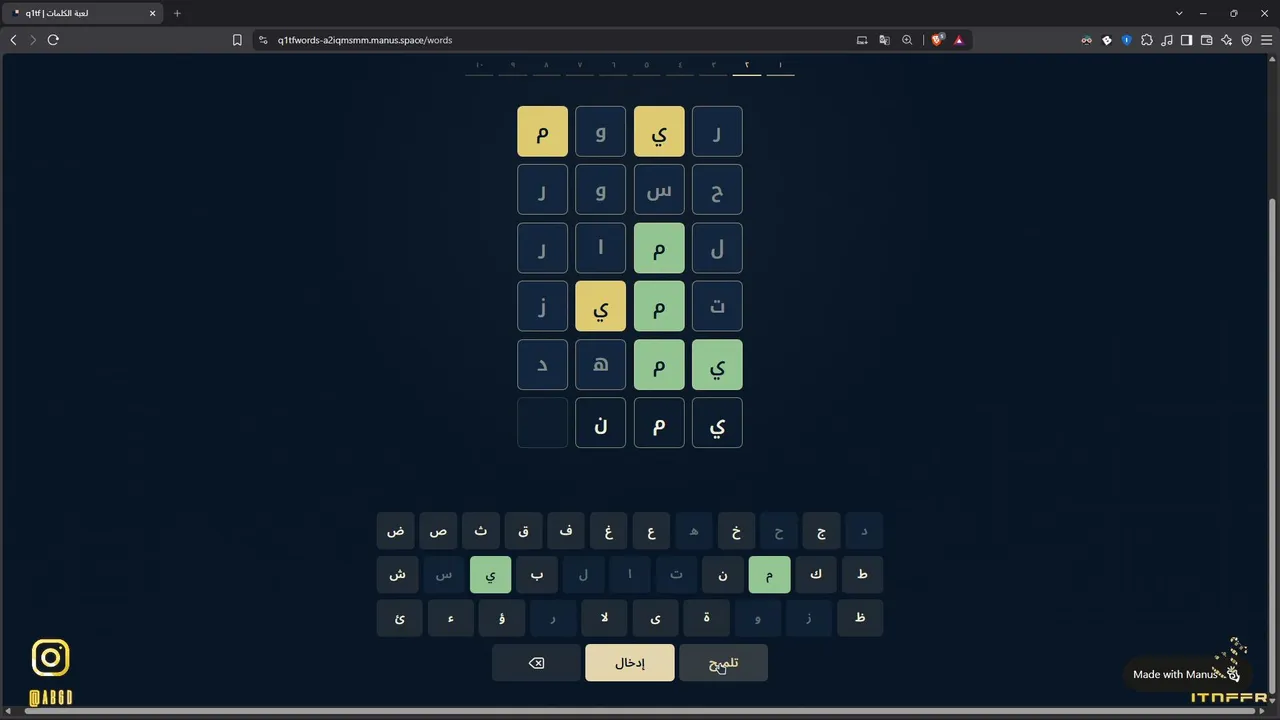Select level tab ٣
Image resolution: width=1280 pixels, height=720 pixels.
click(x=713, y=66)
